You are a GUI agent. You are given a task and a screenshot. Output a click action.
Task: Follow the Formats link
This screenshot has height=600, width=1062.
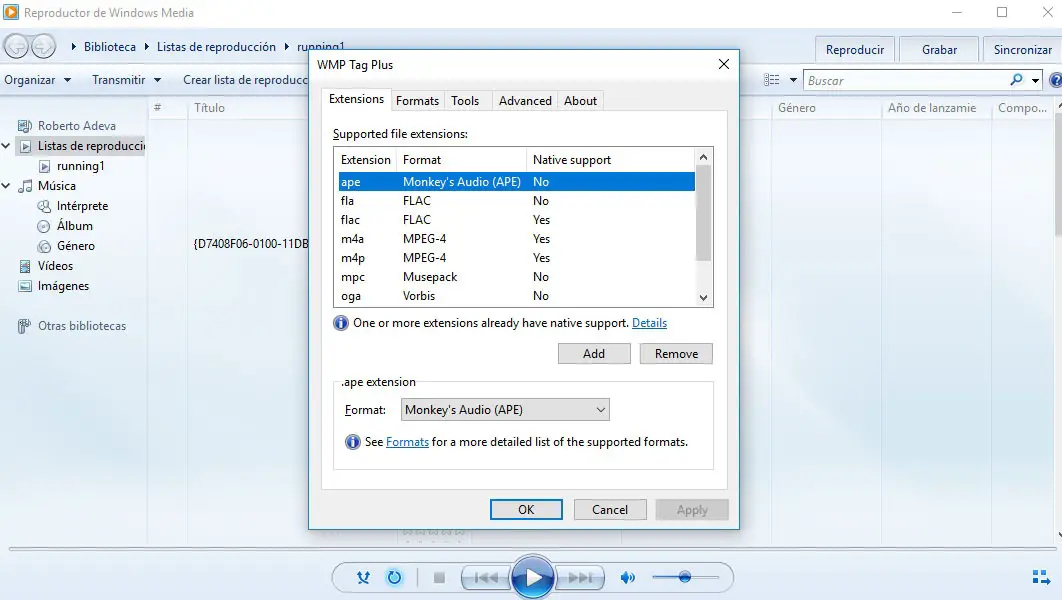(407, 442)
